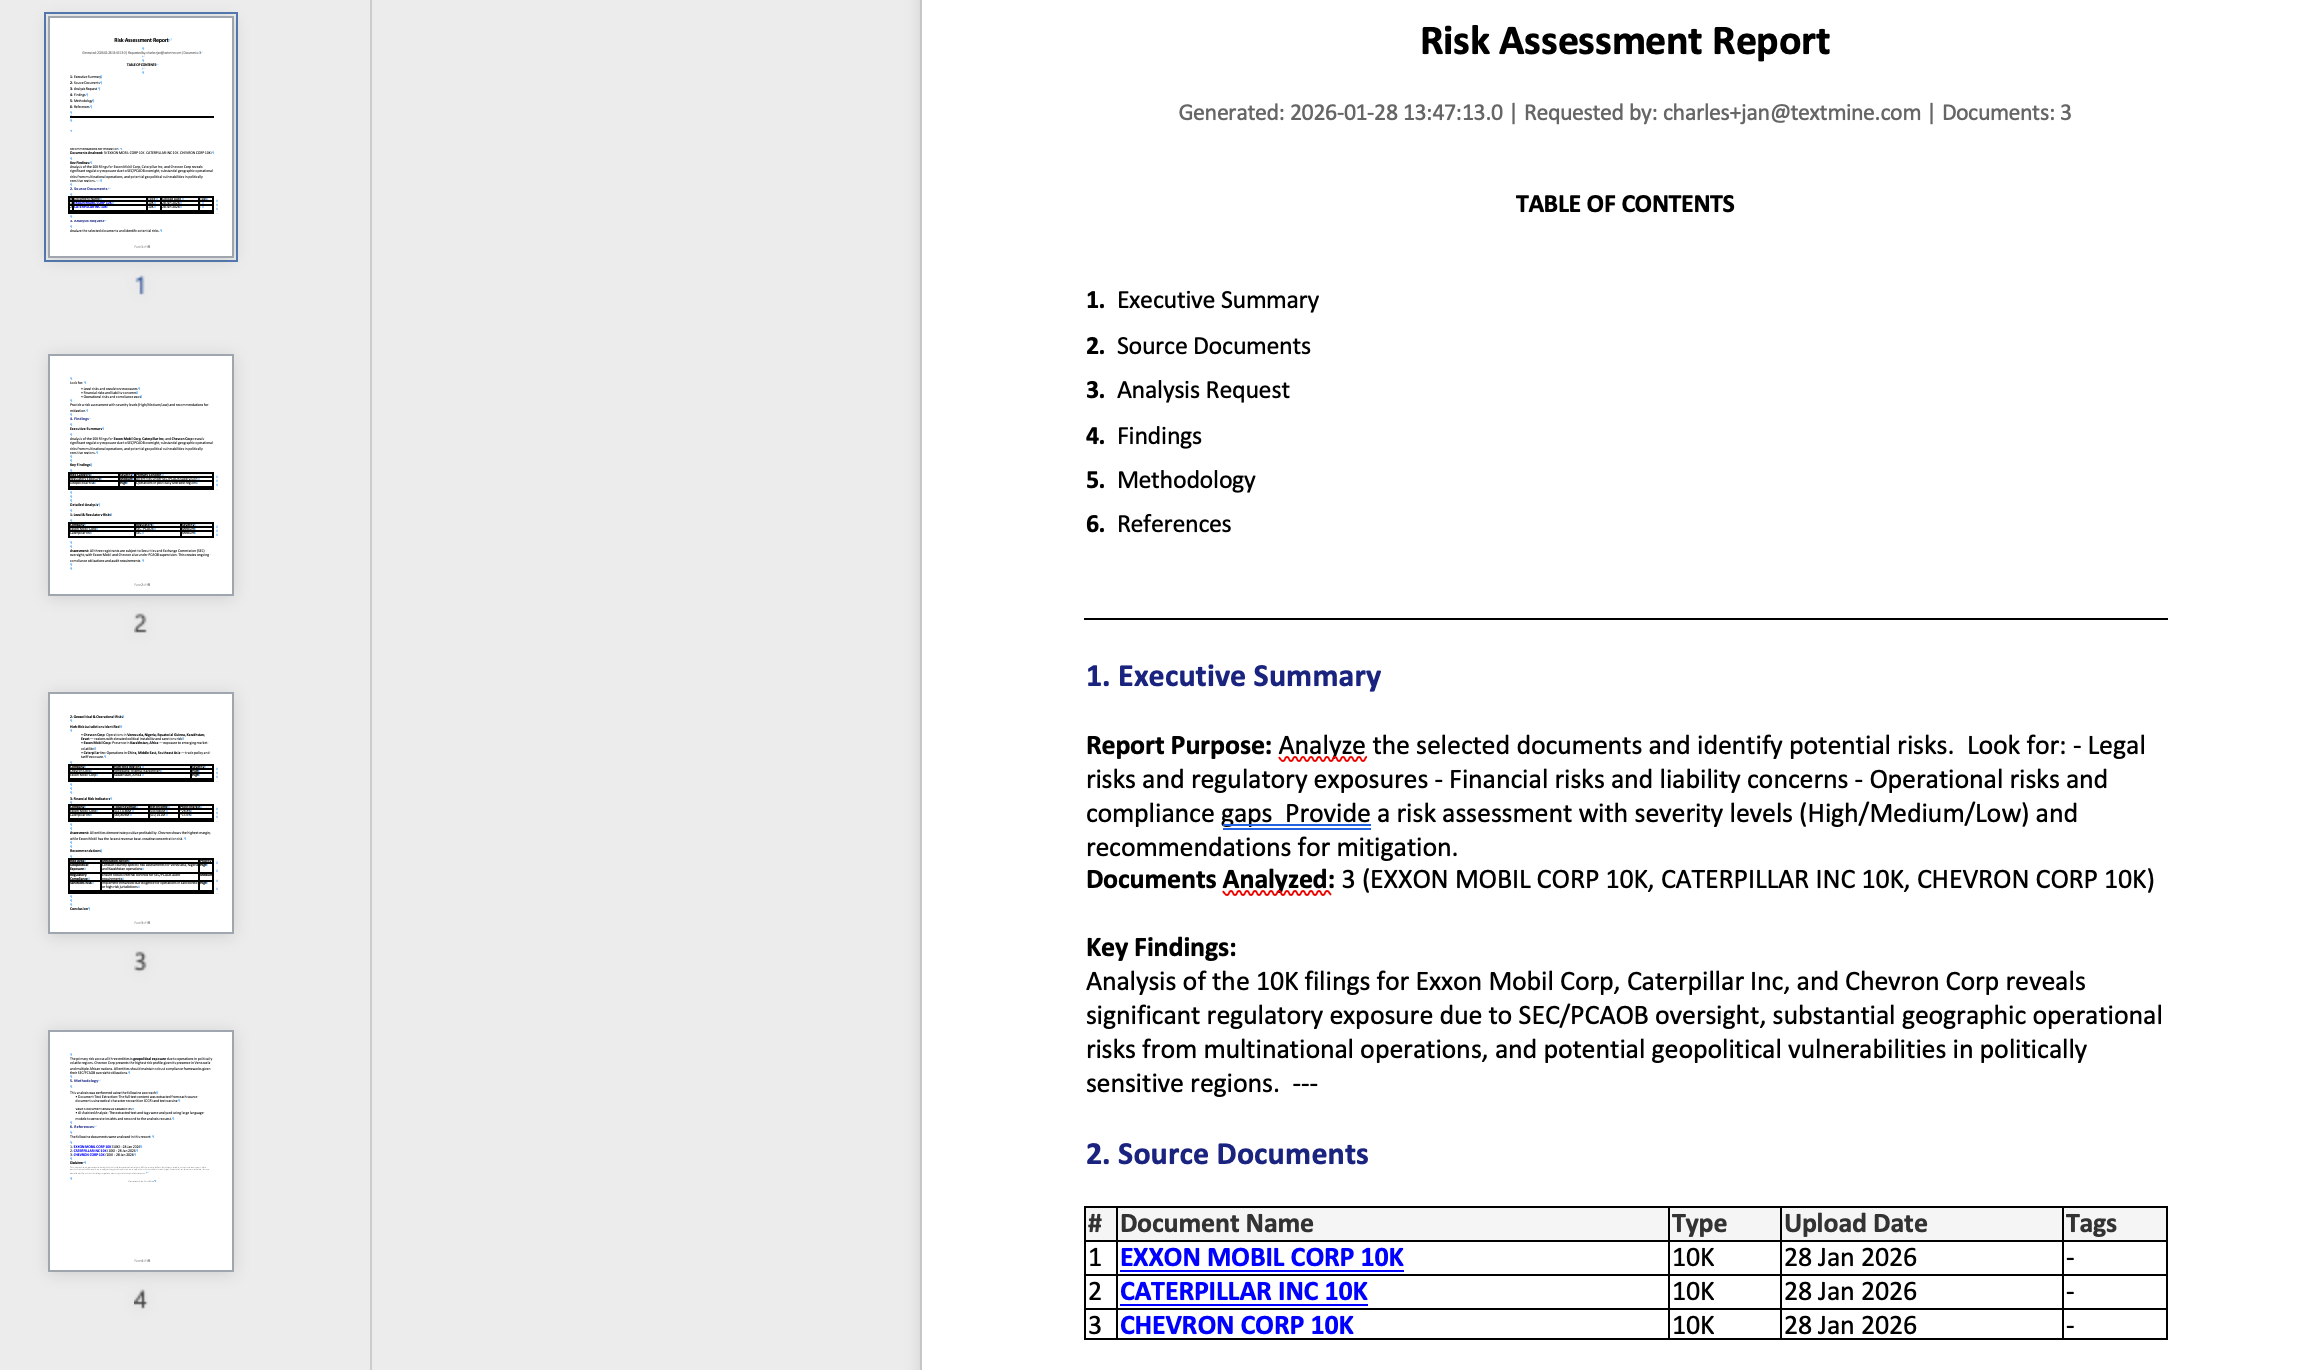2314x1370 pixels.
Task: Click the requester email charles+jan@textmine.com
Action: (1791, 112)
